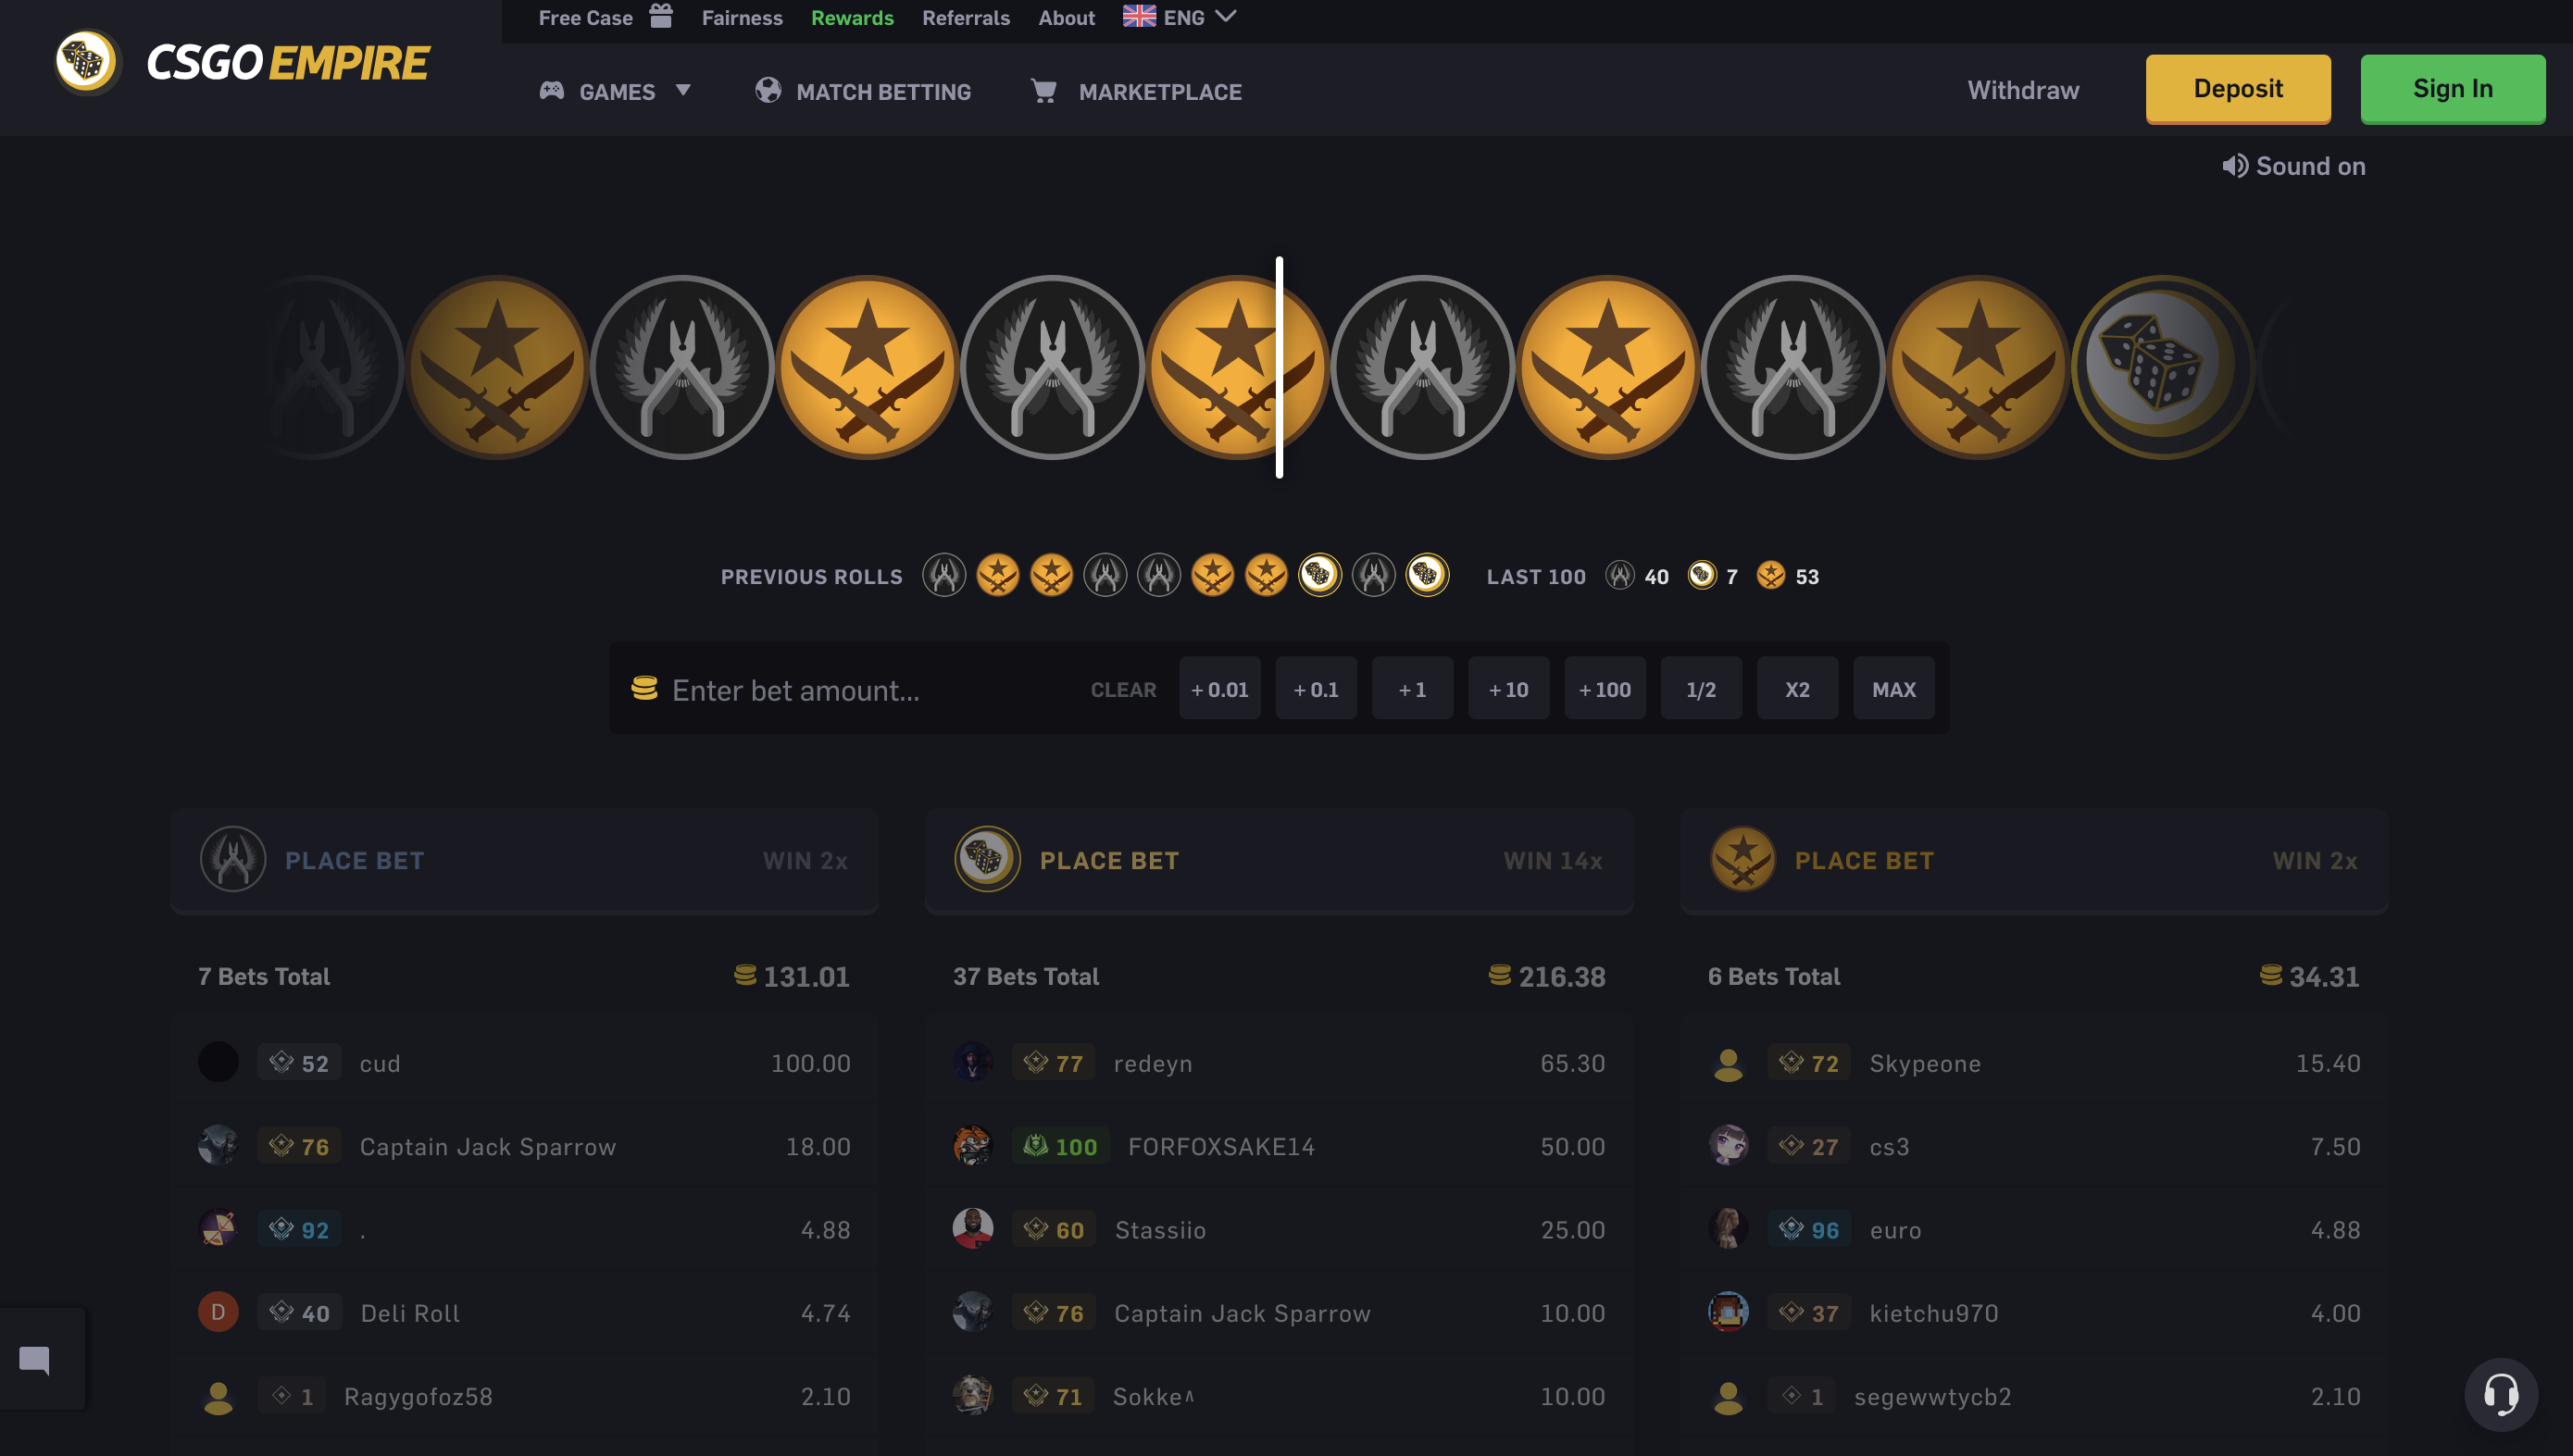Screen dimensions: 2573x1456
Task: Halve the bet with 1/2
Action: point(1701,688)
